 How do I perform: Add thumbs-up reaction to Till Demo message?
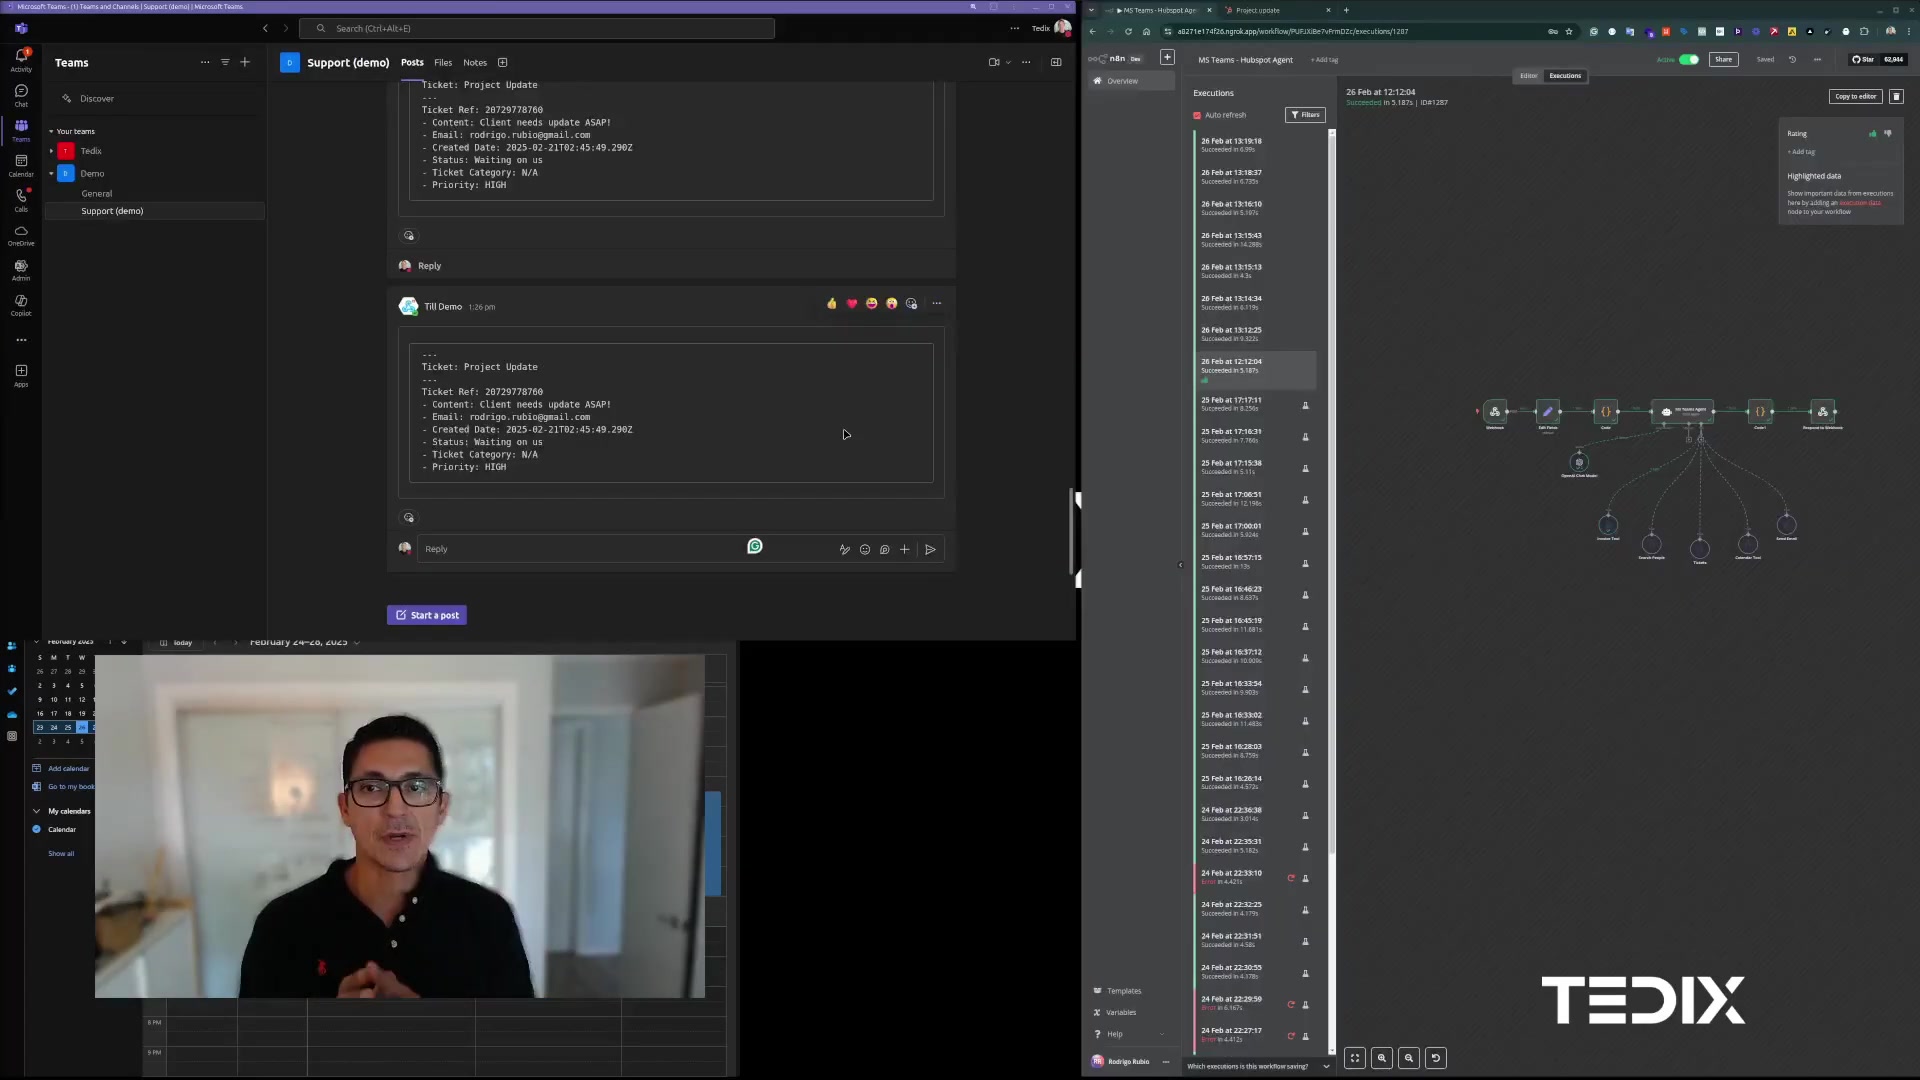point(832,303)
